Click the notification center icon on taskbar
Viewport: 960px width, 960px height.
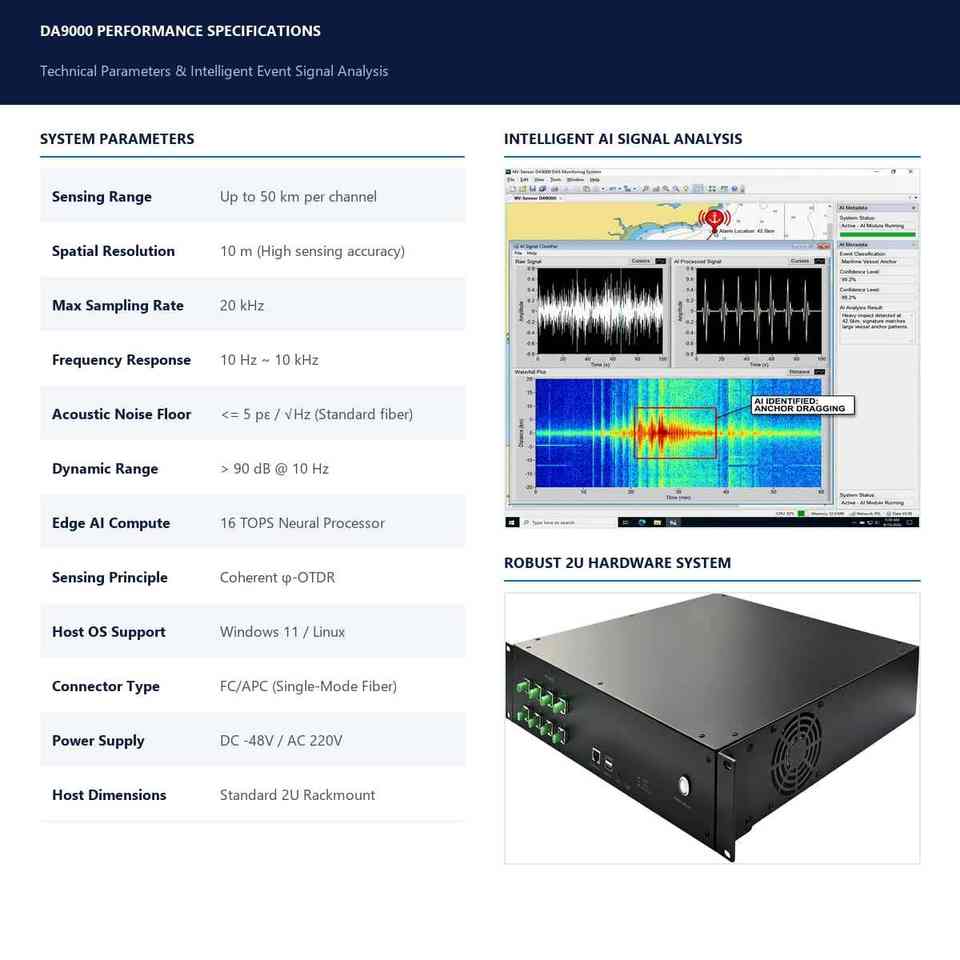tap(909, 522)
